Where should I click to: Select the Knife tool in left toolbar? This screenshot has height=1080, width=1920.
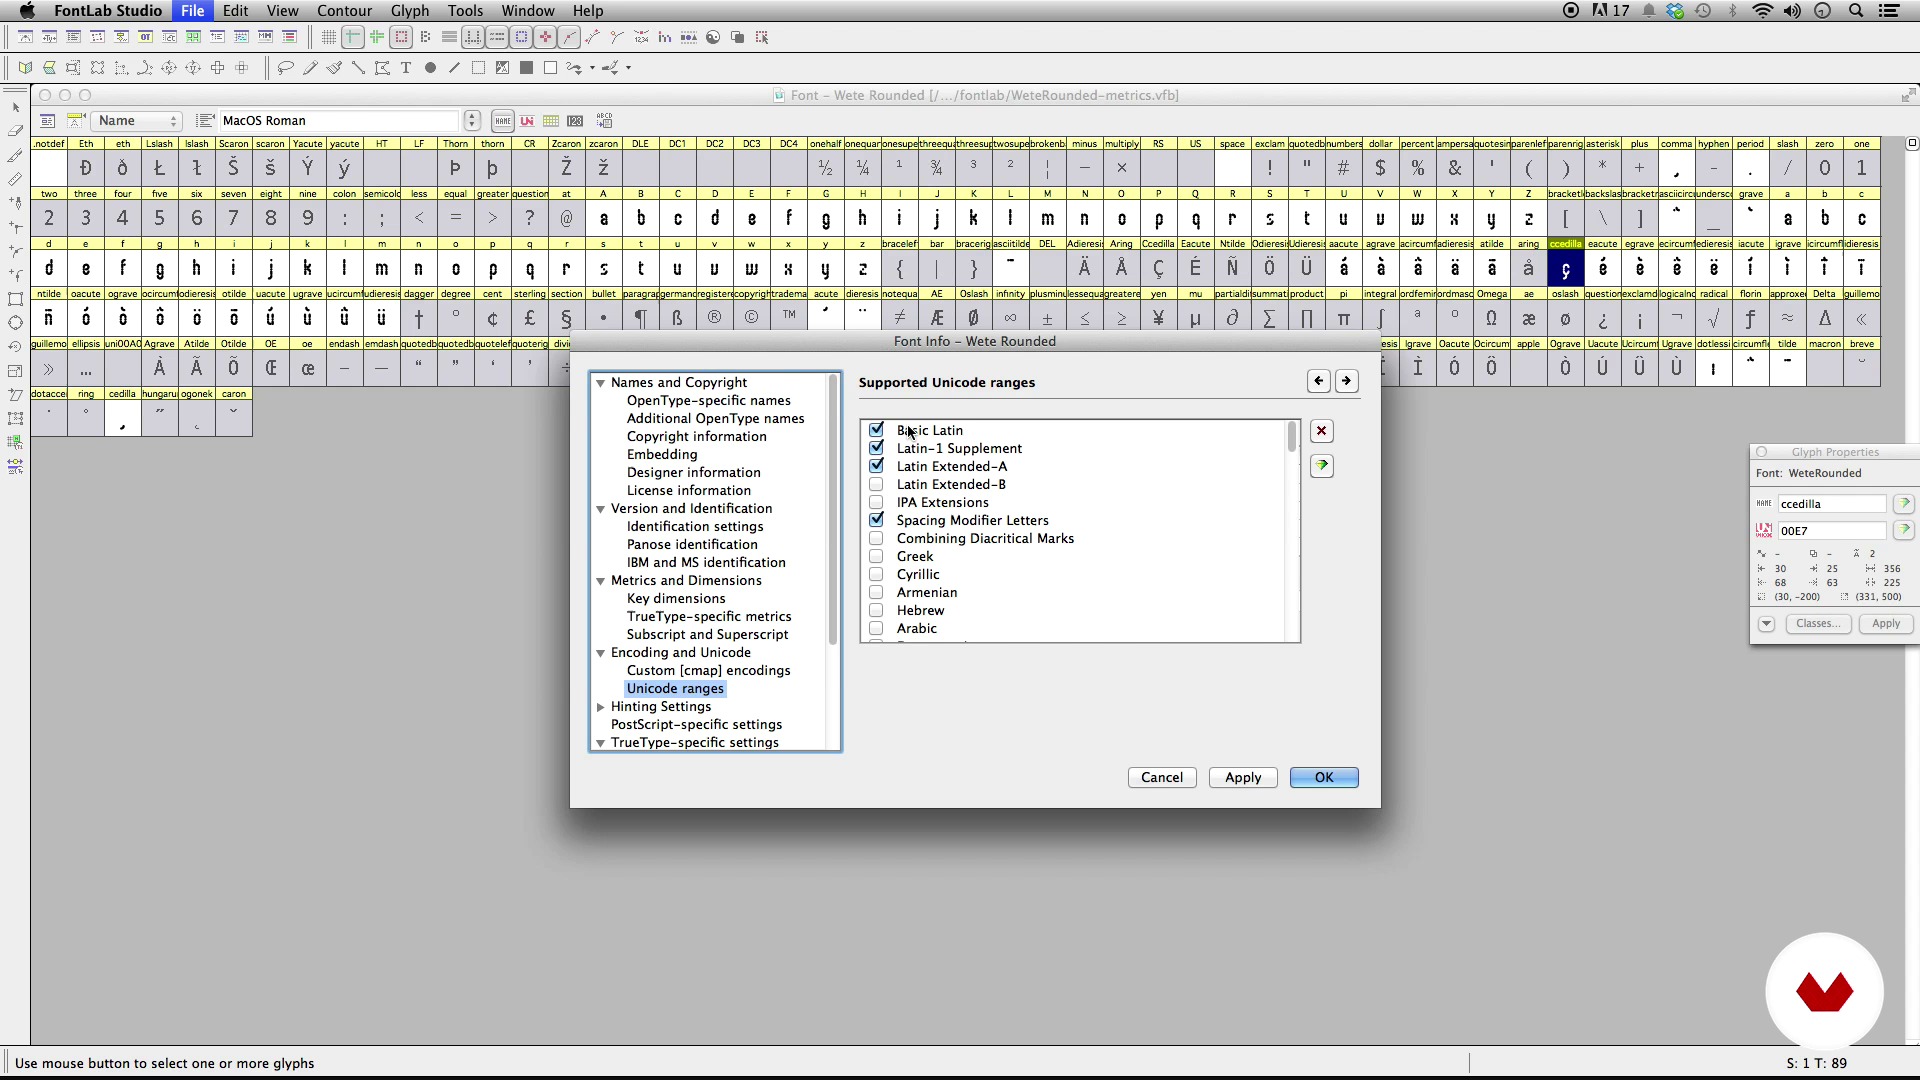point(15,155)
